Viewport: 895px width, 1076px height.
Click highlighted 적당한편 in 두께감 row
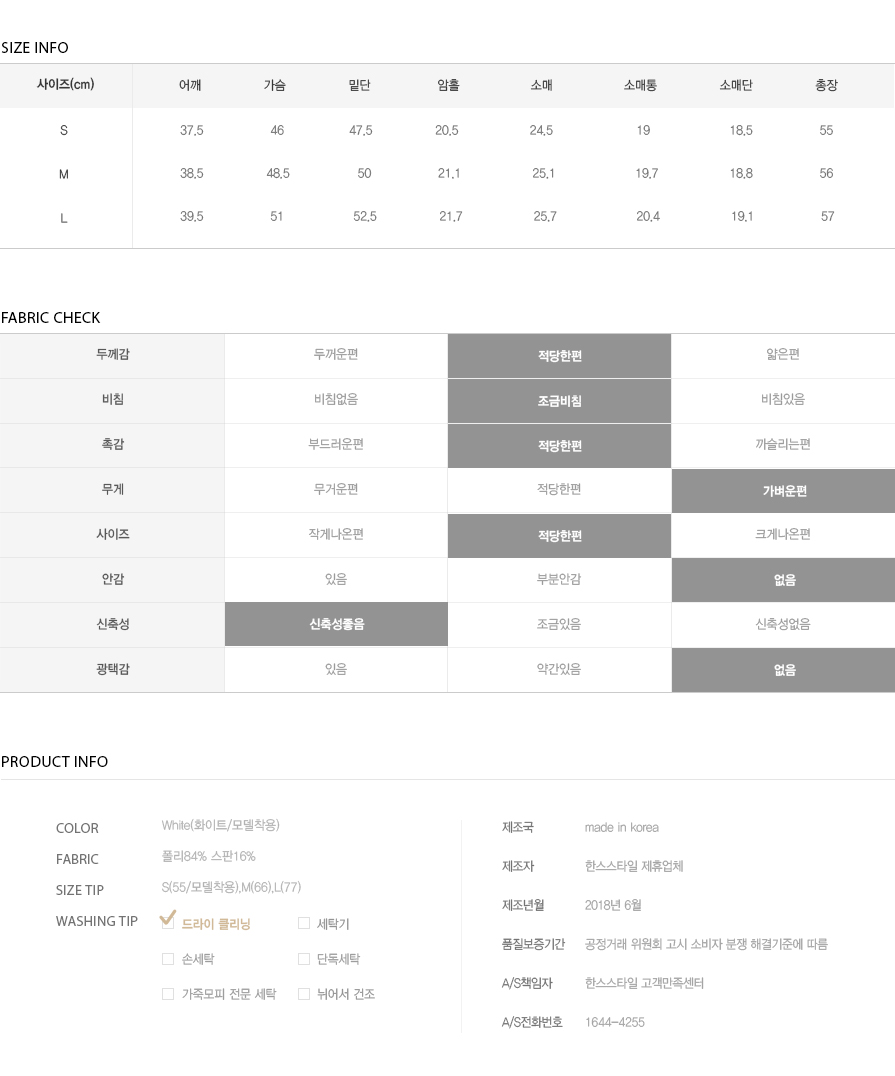[x=559, y=356]
